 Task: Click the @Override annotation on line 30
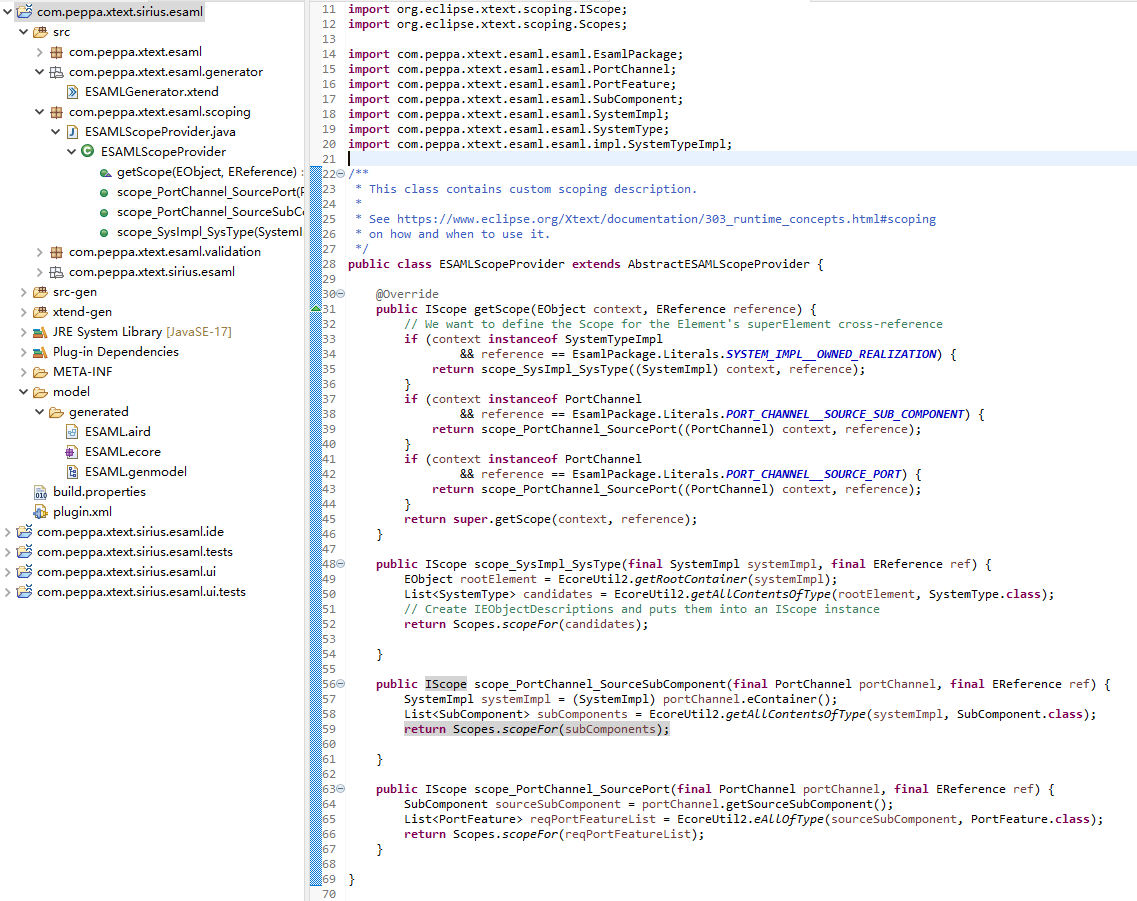click(x=407, y=294)
